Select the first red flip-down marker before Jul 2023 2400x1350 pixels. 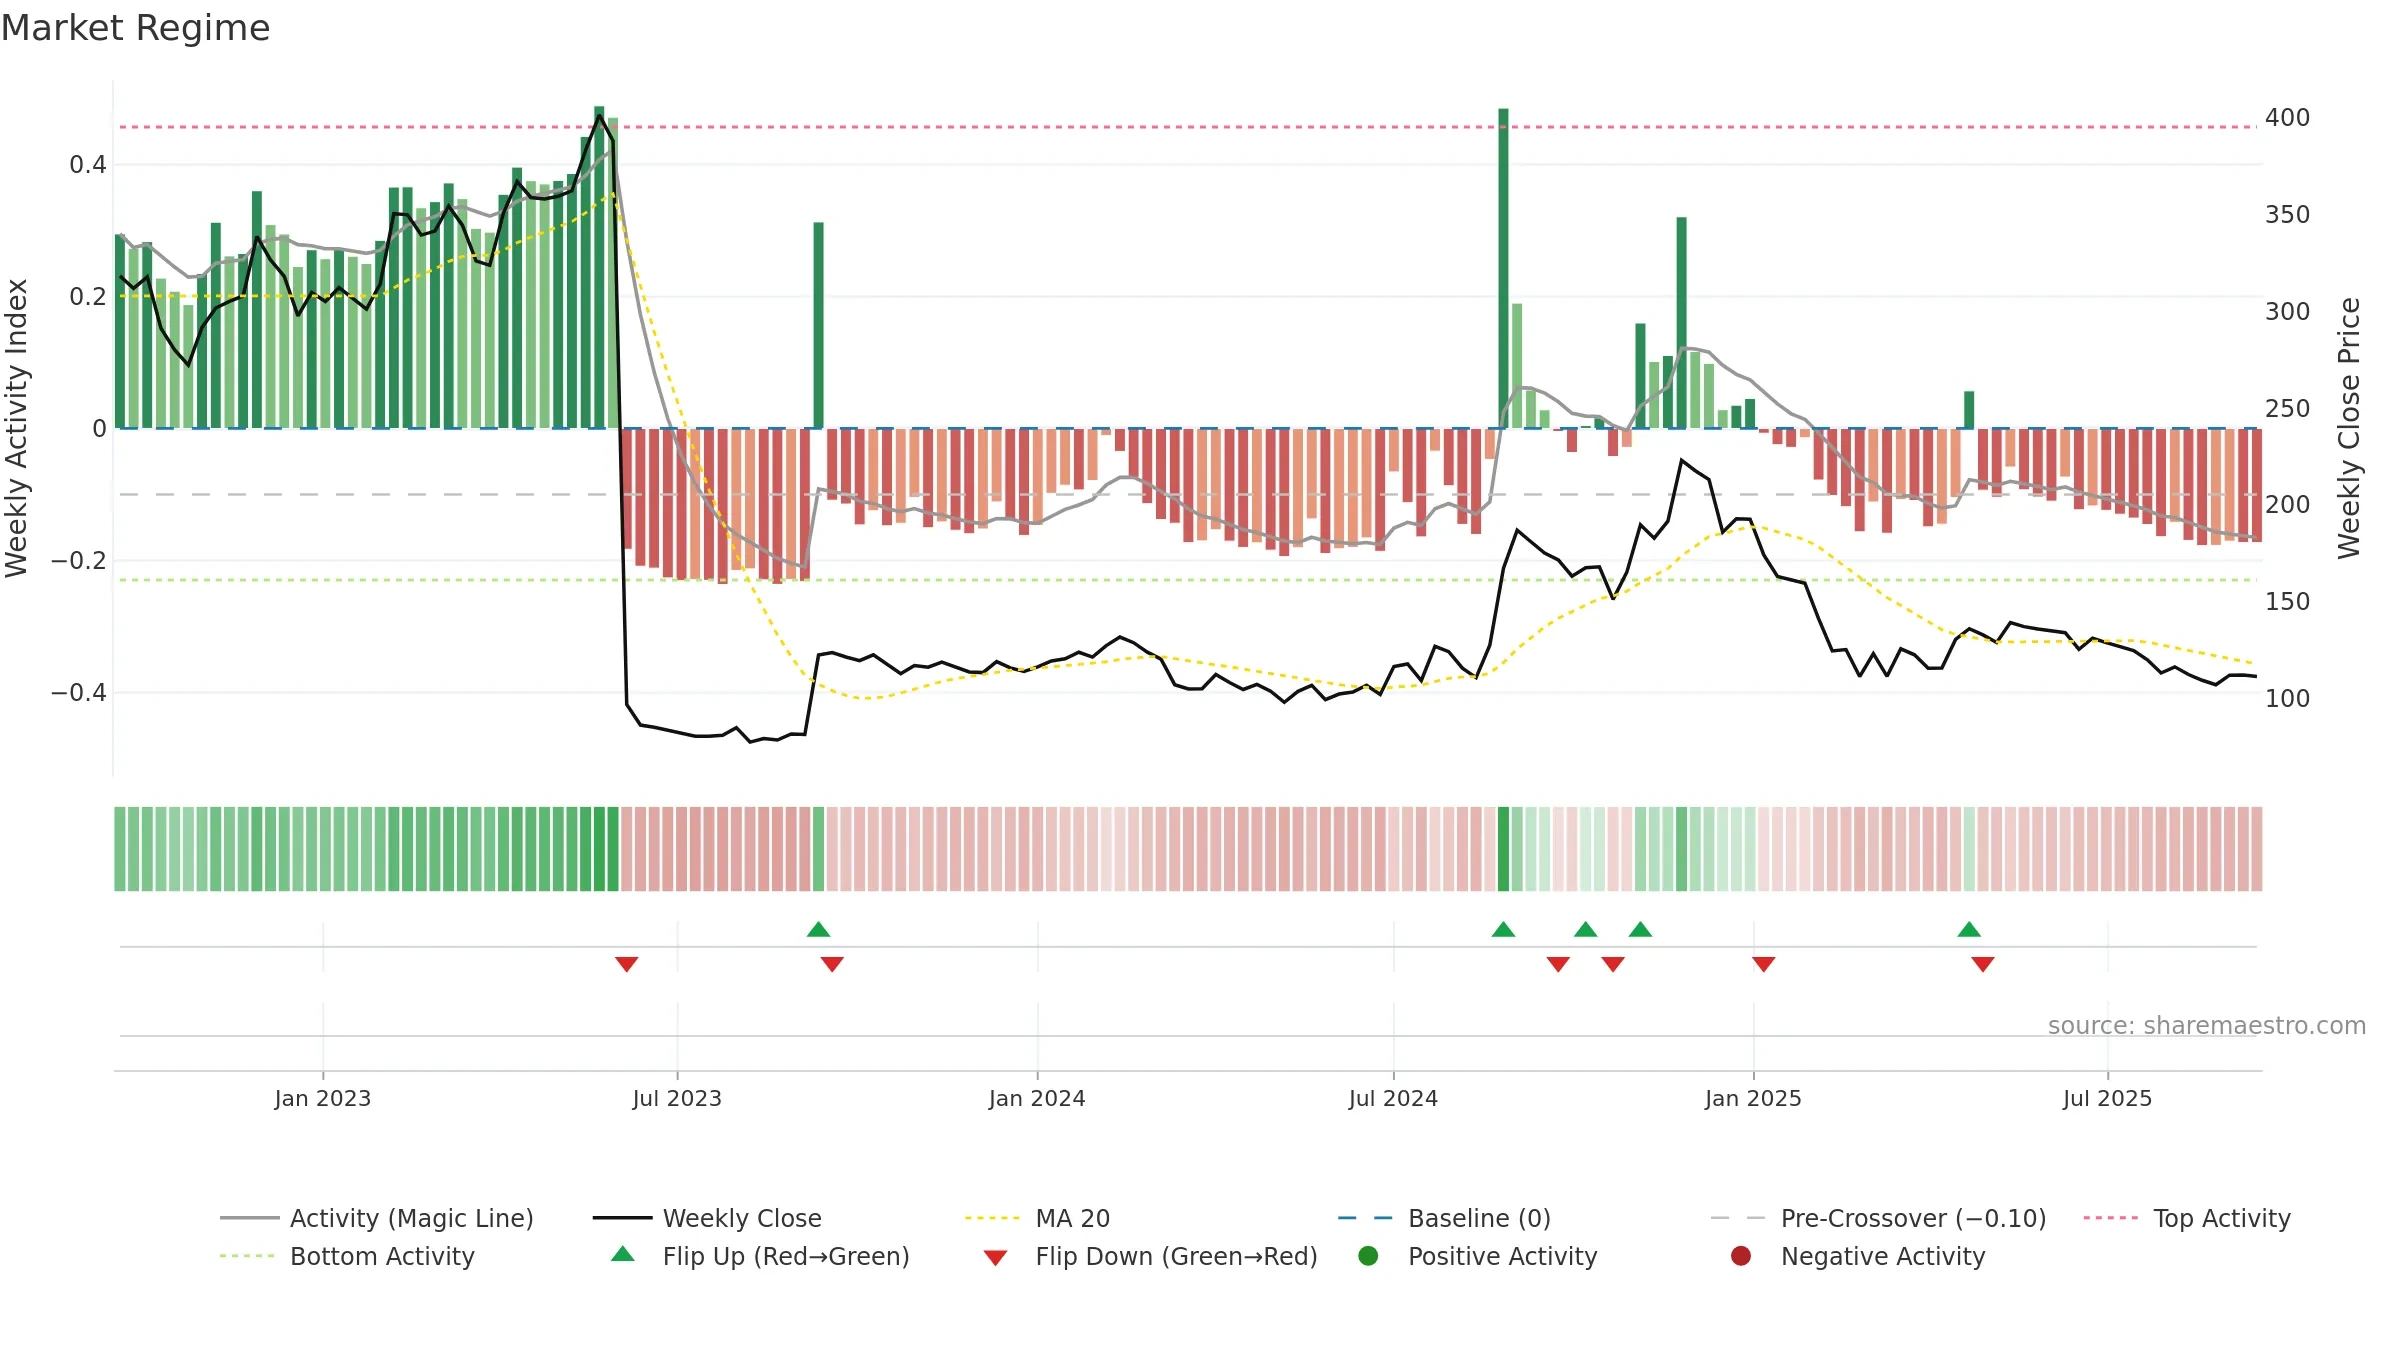tap(627, 964)
